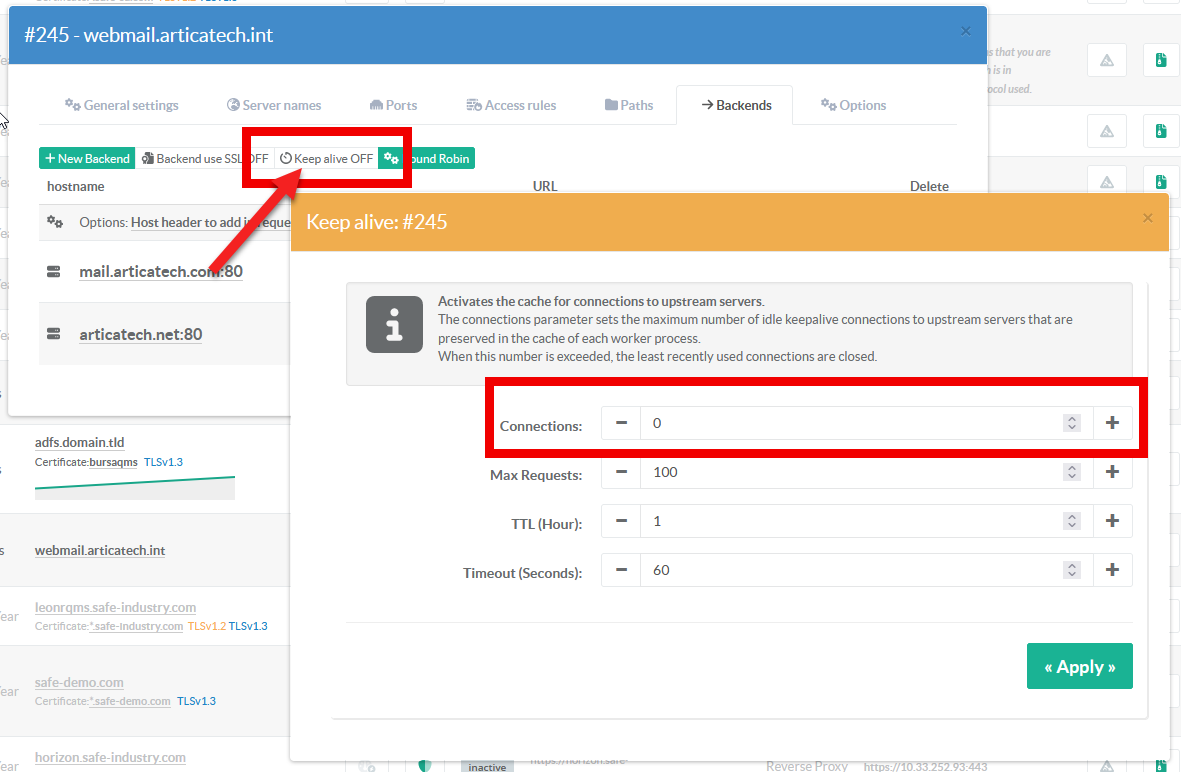Screen dimensions: 1181x772
Task: Click the Connections number input field
Action: click(850, 423)
